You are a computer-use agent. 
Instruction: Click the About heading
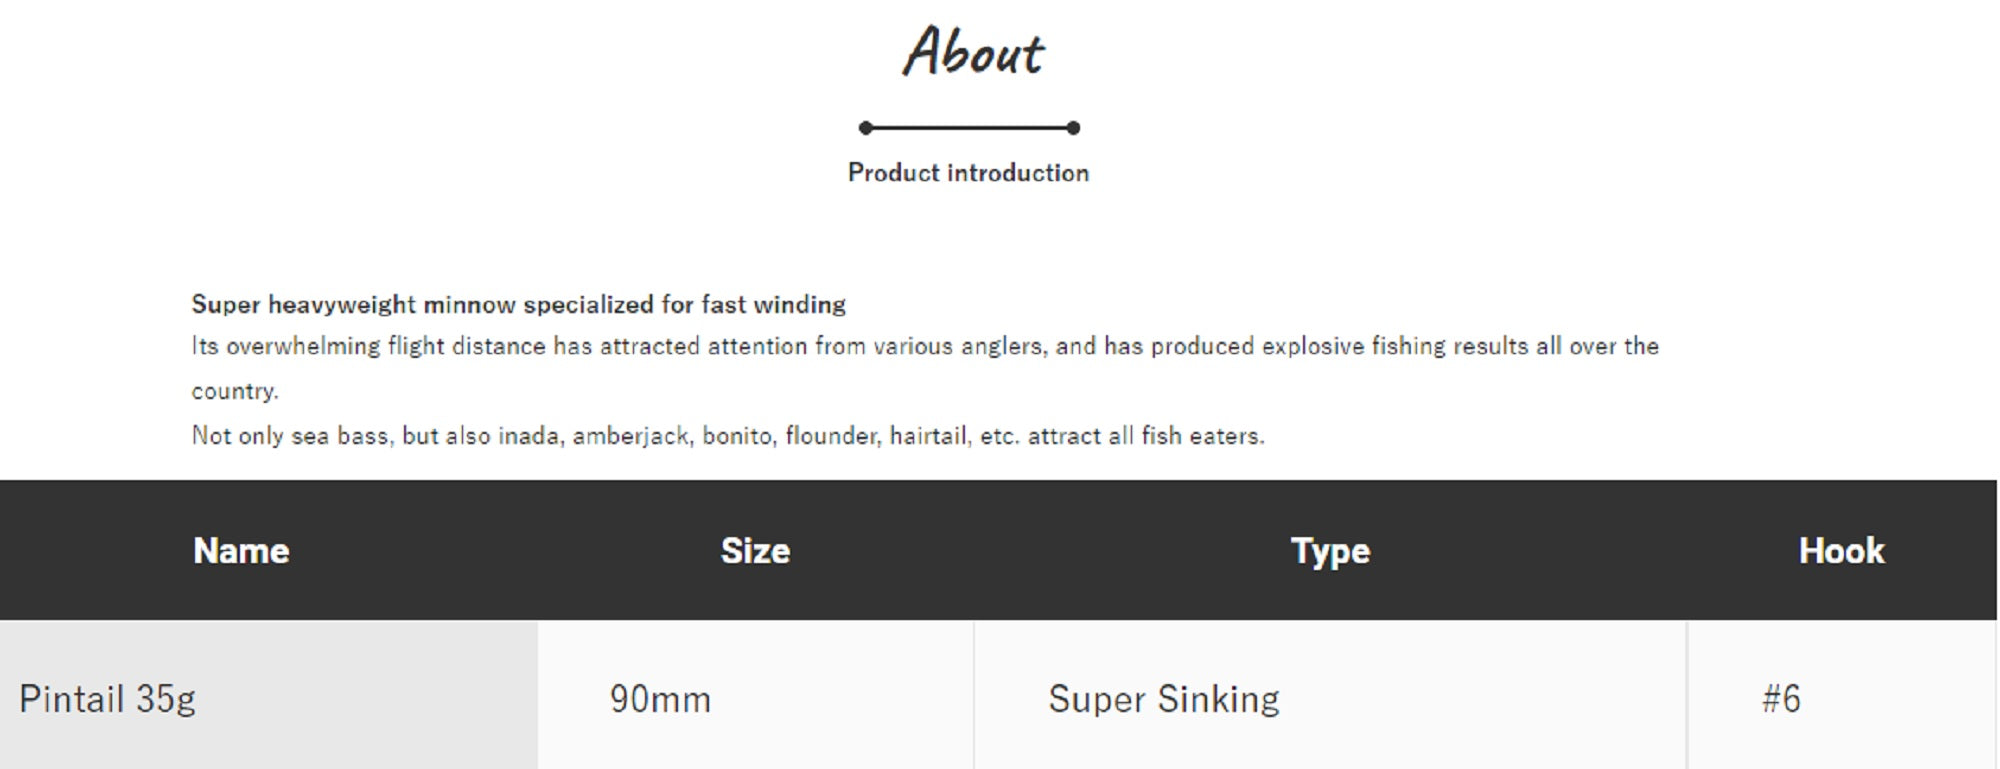(973, 52)
